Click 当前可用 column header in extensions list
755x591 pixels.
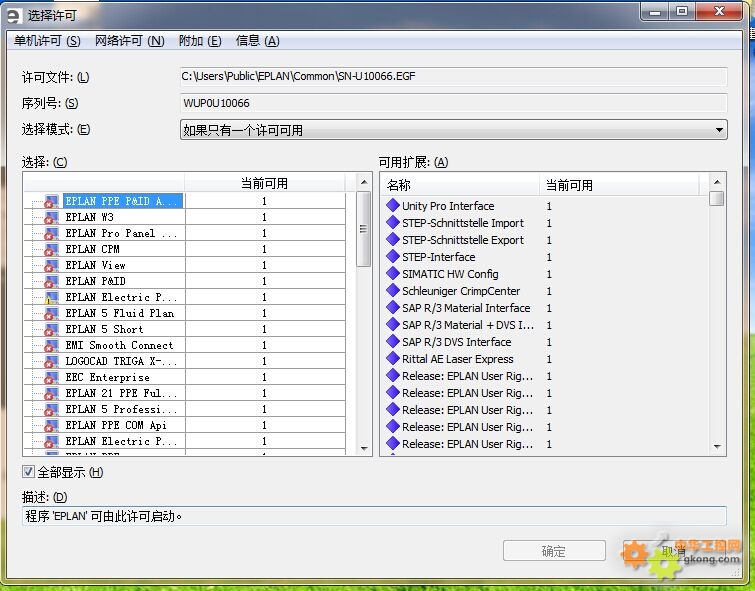pyautogui.click(x=619, y=185)
